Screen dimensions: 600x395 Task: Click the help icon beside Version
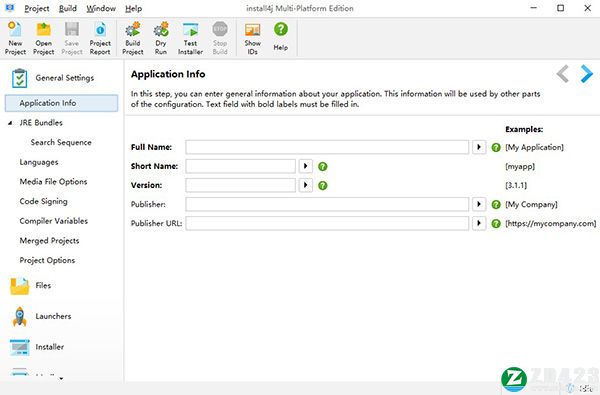tap(323, 185)
